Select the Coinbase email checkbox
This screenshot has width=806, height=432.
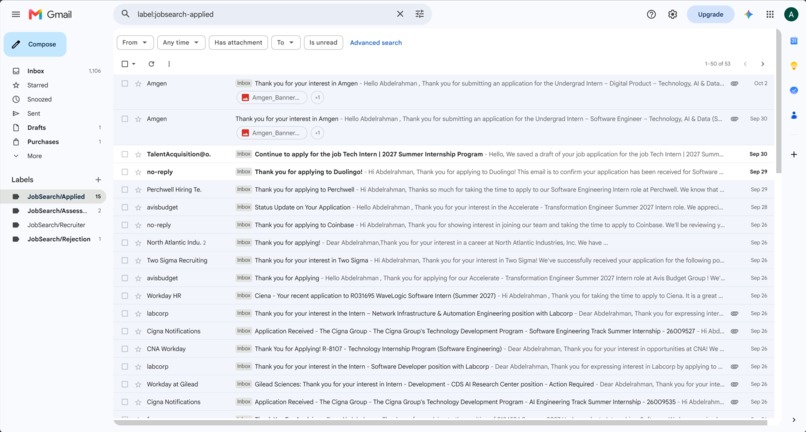[124, 225]
